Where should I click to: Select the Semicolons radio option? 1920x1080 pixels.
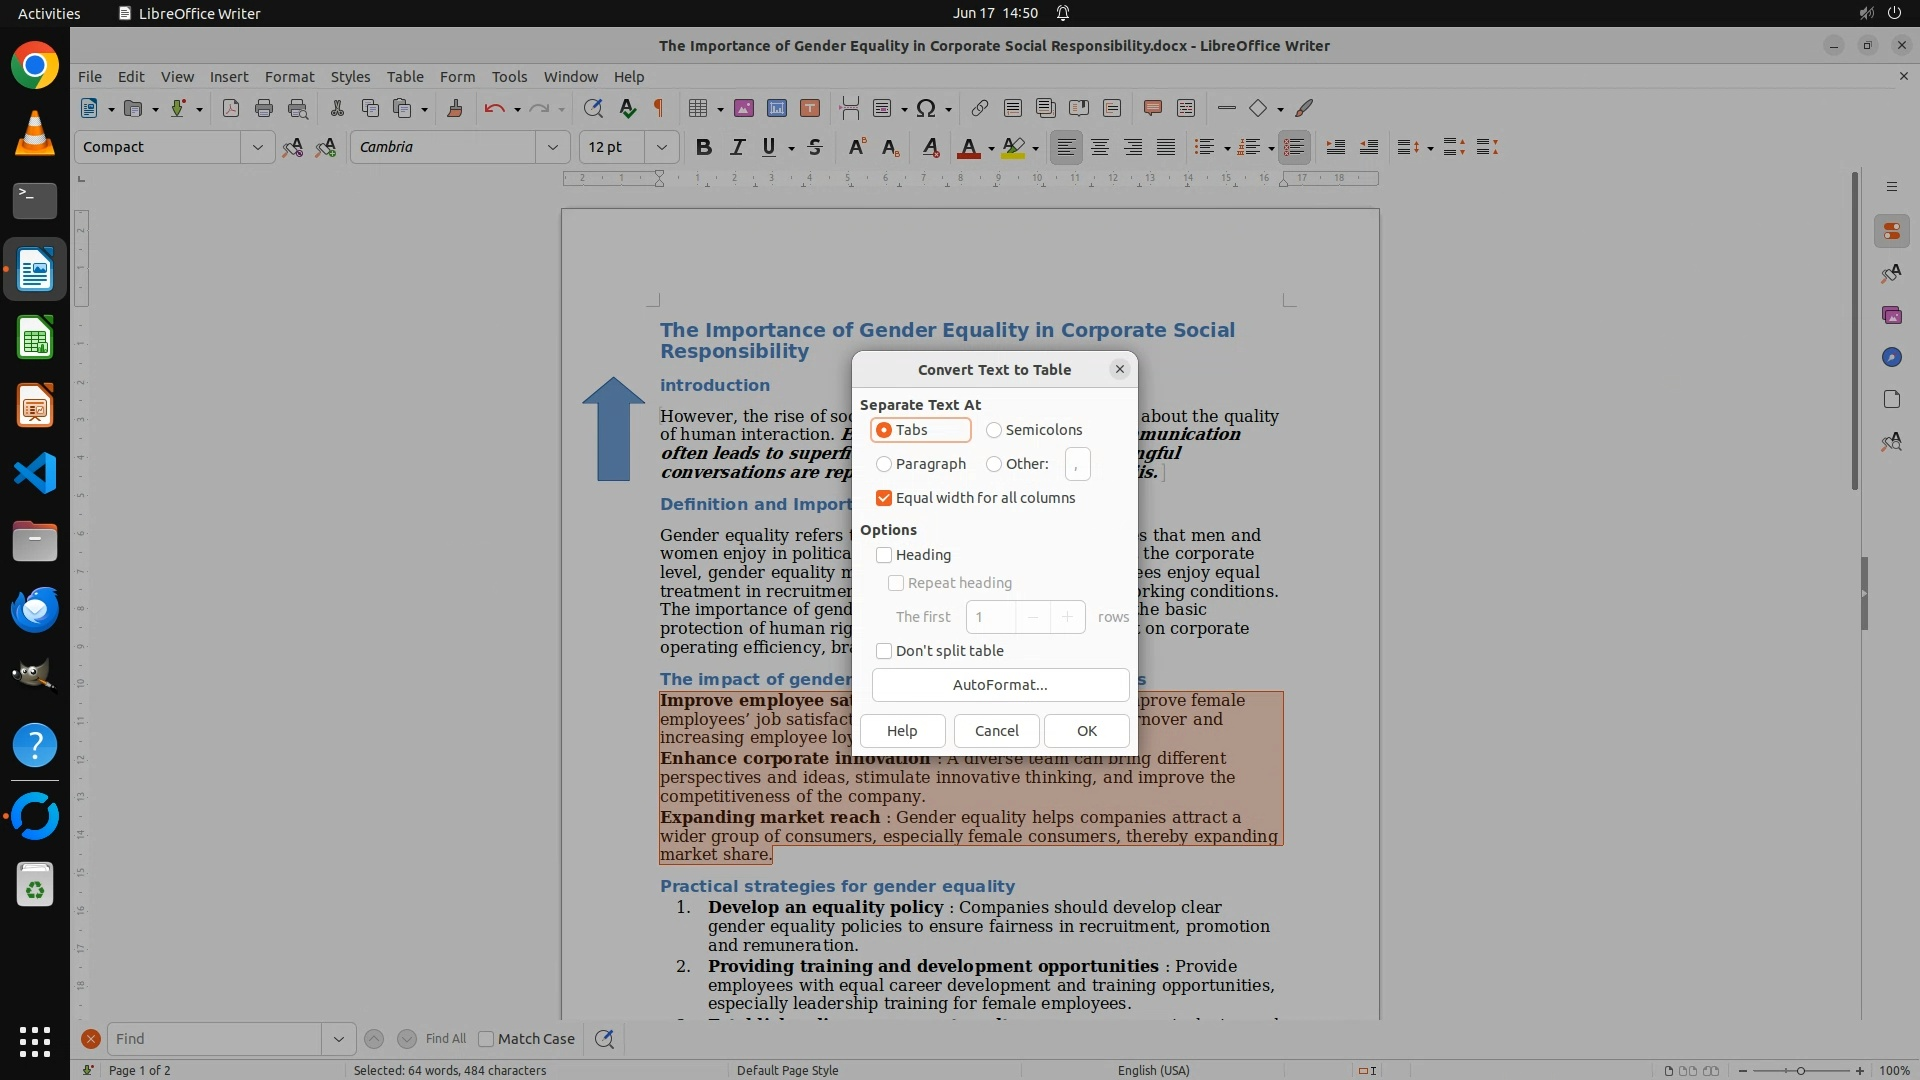click(x=994, y=430)
